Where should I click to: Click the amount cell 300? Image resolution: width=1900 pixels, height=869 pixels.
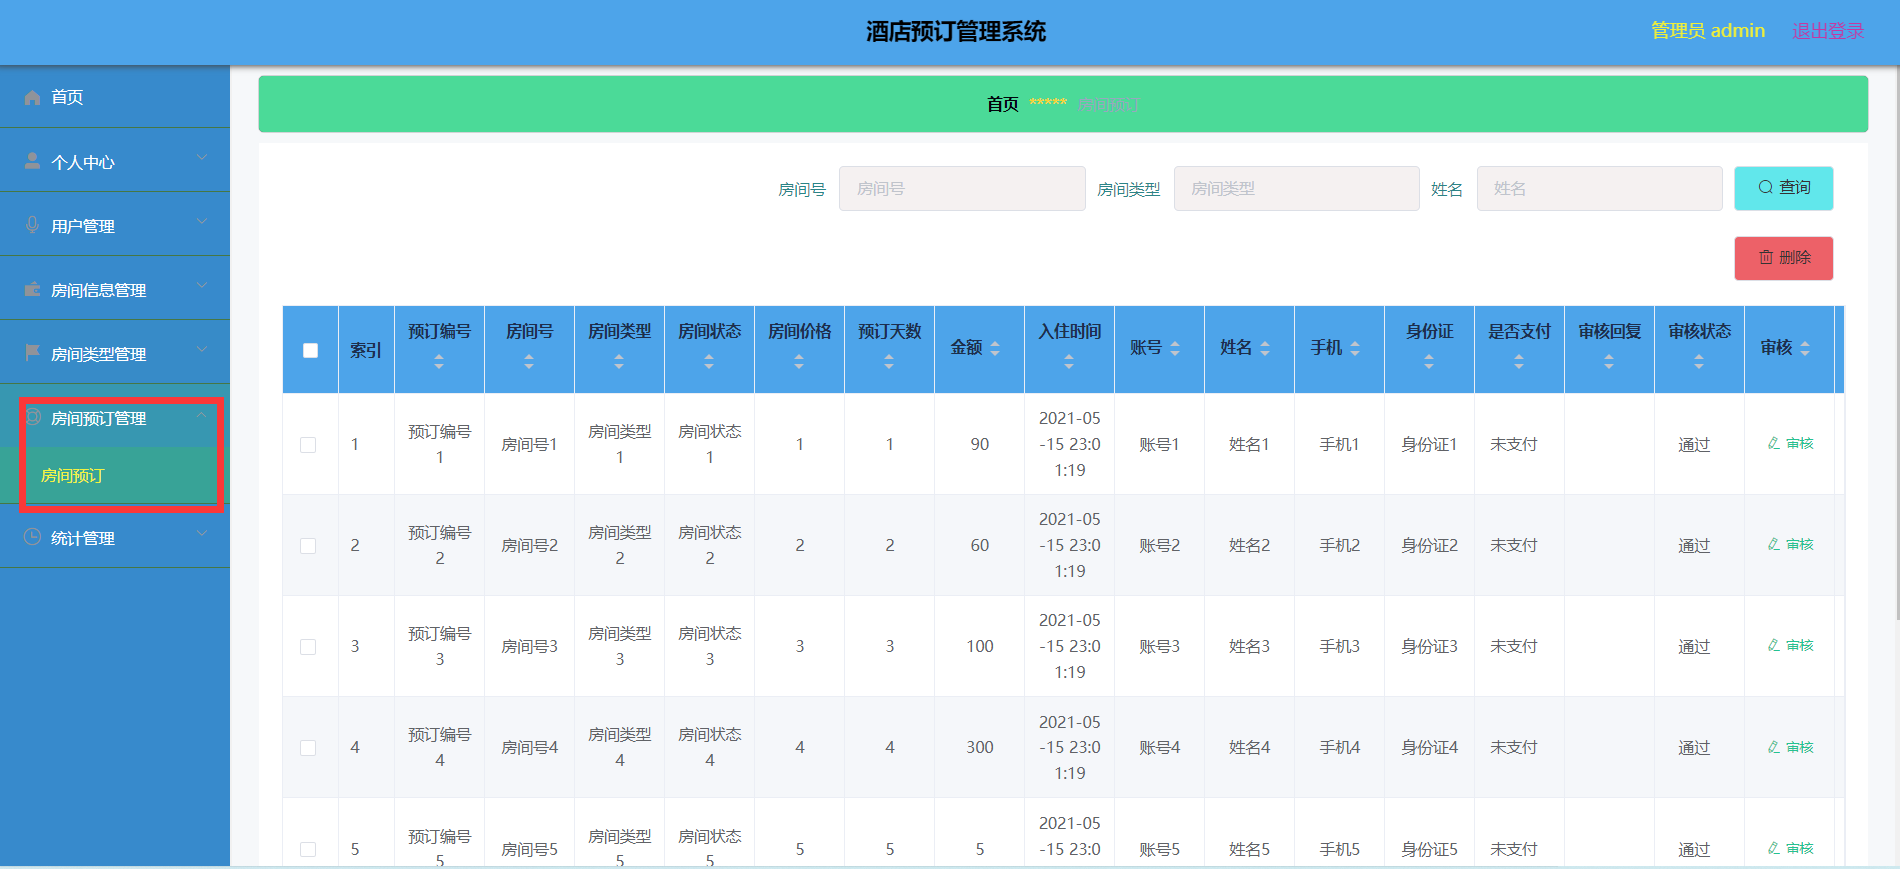[x=979, y=747]
